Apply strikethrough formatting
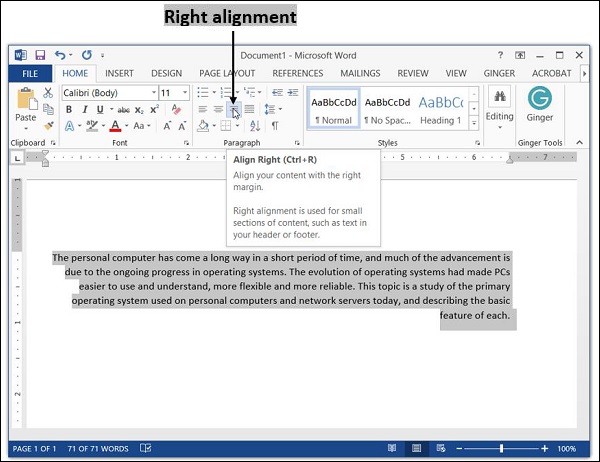 tap(124, 110)
